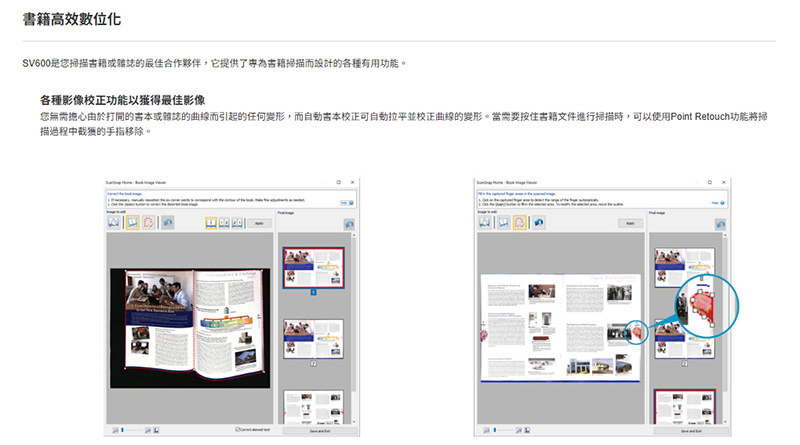This screenshot has height=445, width=800.
Task: Choose the two-page 2-1 split output icon
Action: click(x=237, y=223)
